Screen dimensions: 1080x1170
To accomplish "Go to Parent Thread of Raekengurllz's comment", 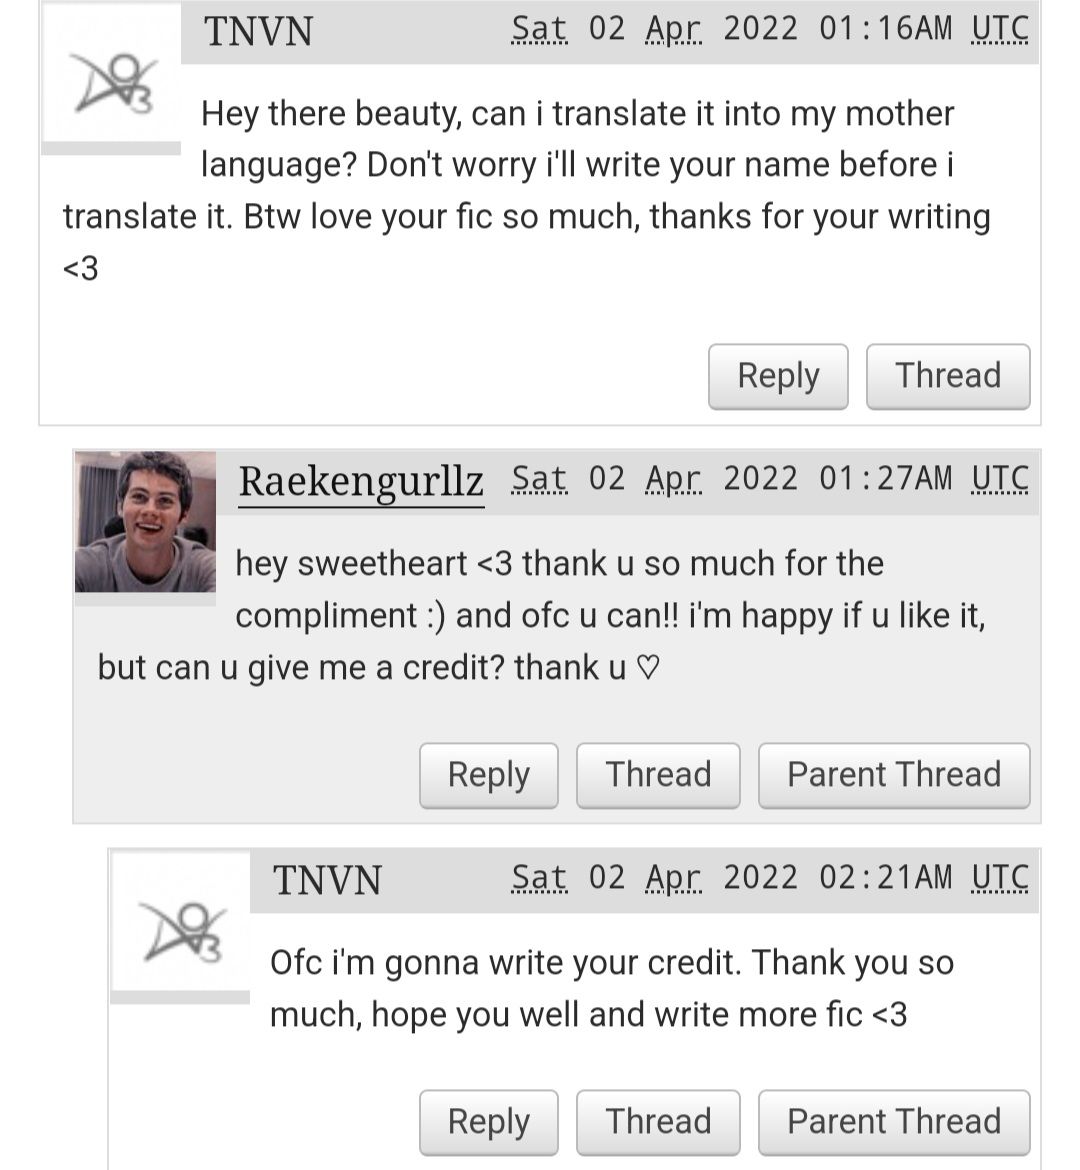I will (x=894, y=775).
